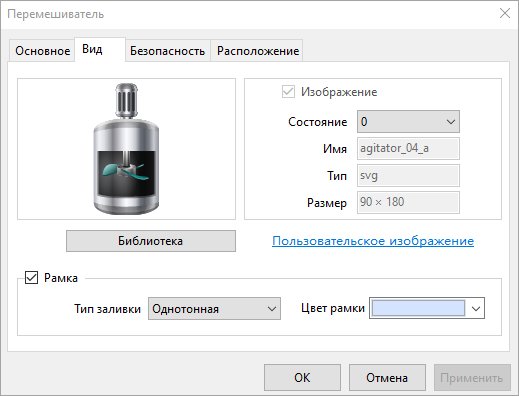Expand the Тип заливки dropdown

point(214,309)
